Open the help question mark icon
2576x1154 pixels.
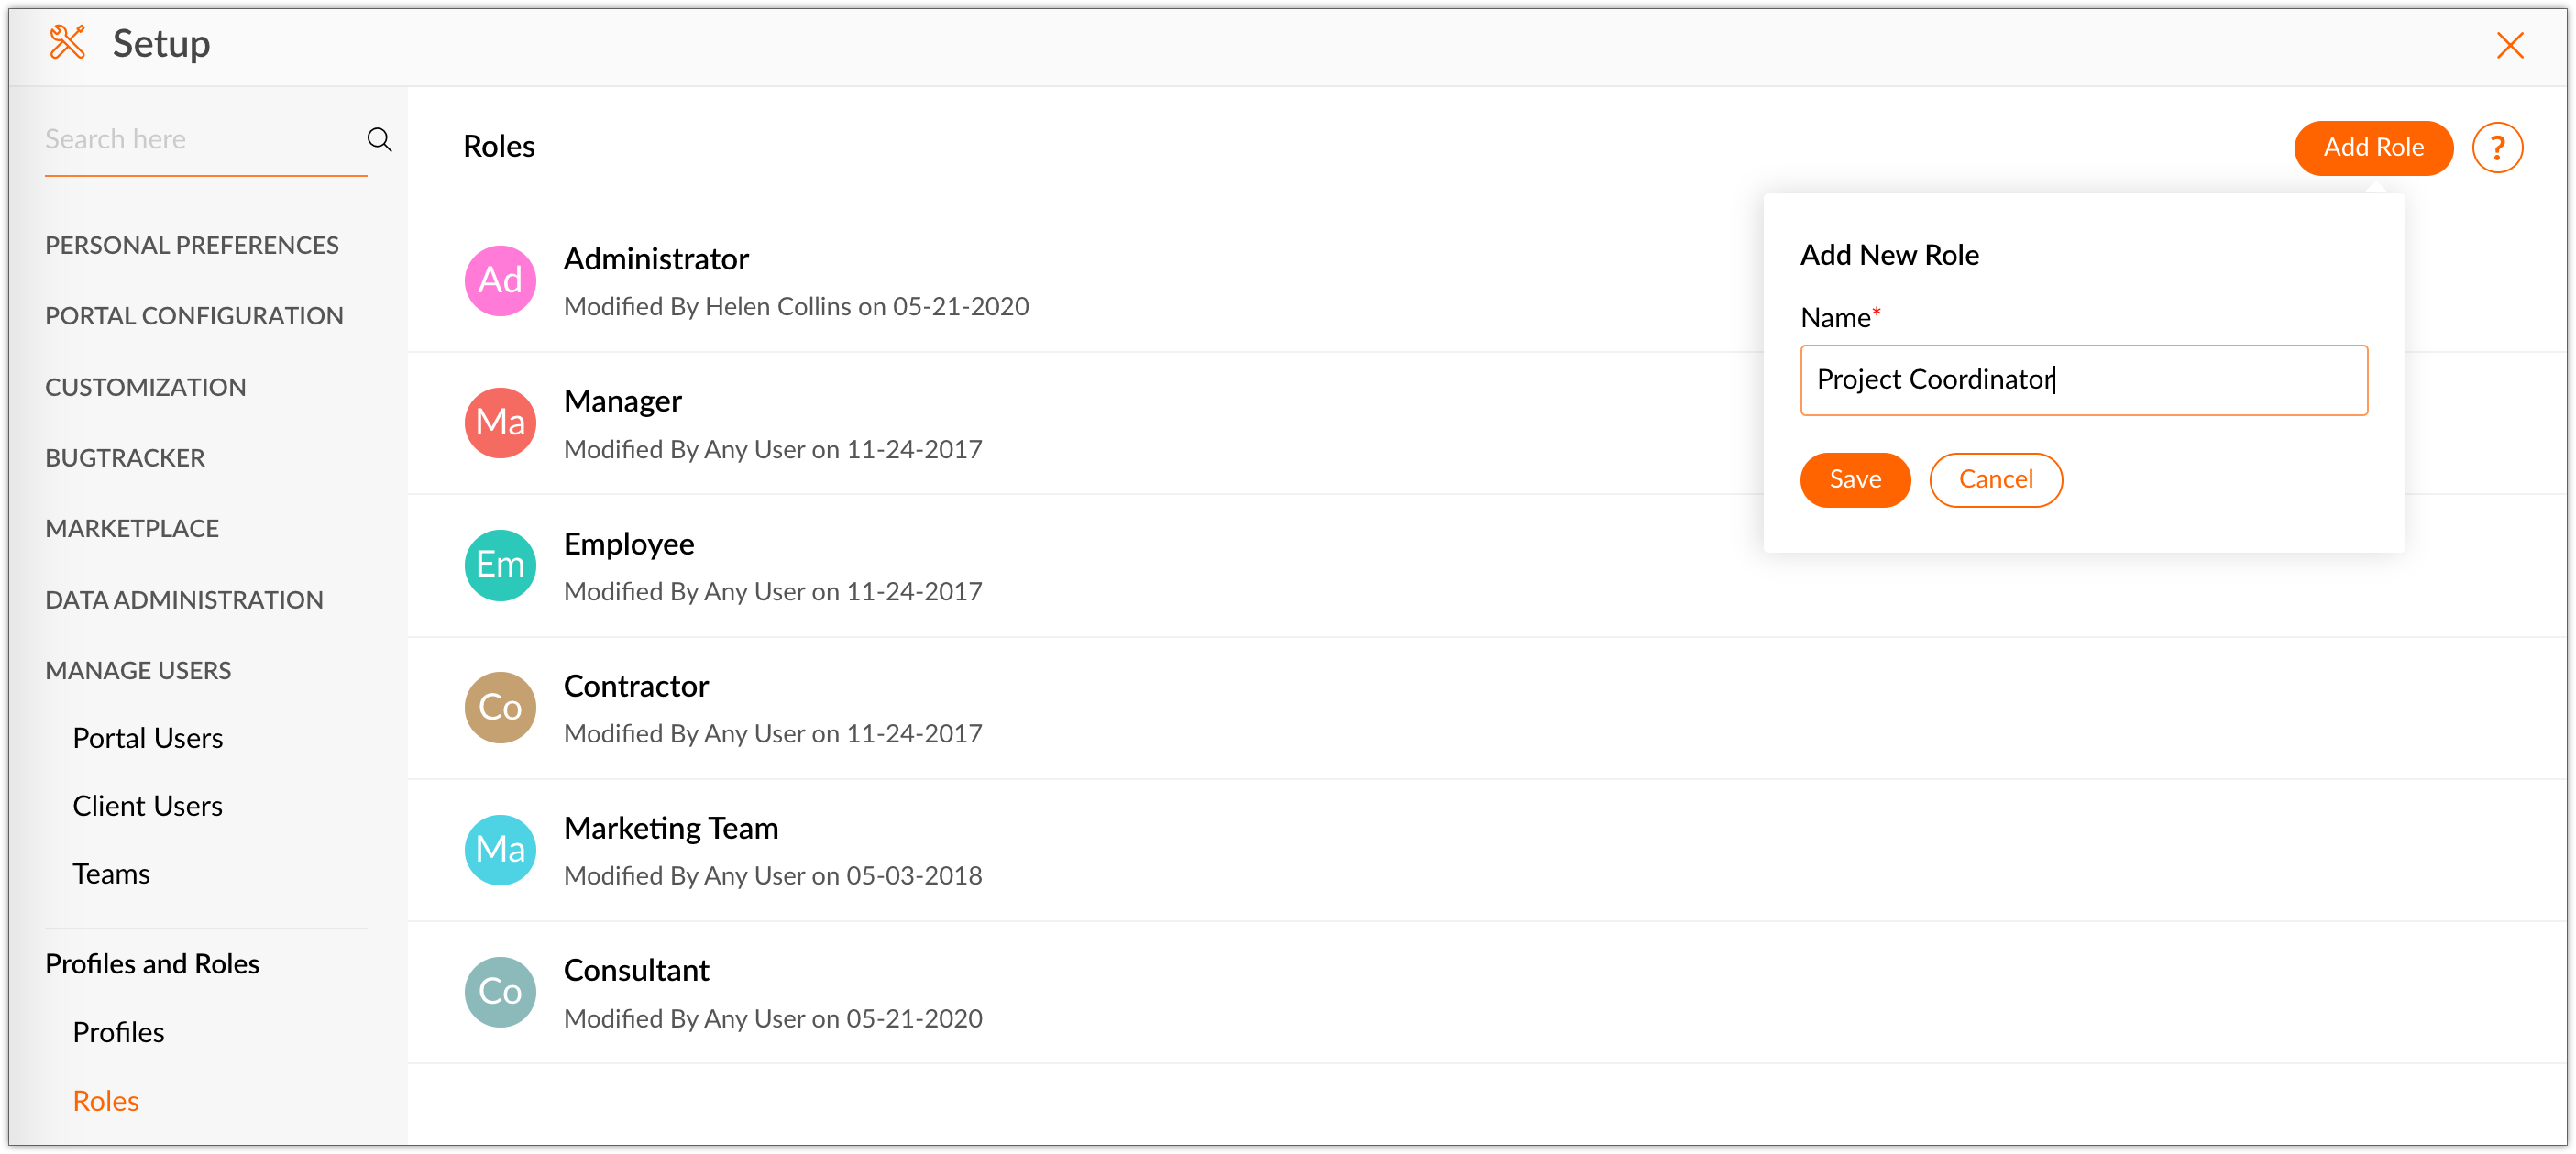point(2497,148)
